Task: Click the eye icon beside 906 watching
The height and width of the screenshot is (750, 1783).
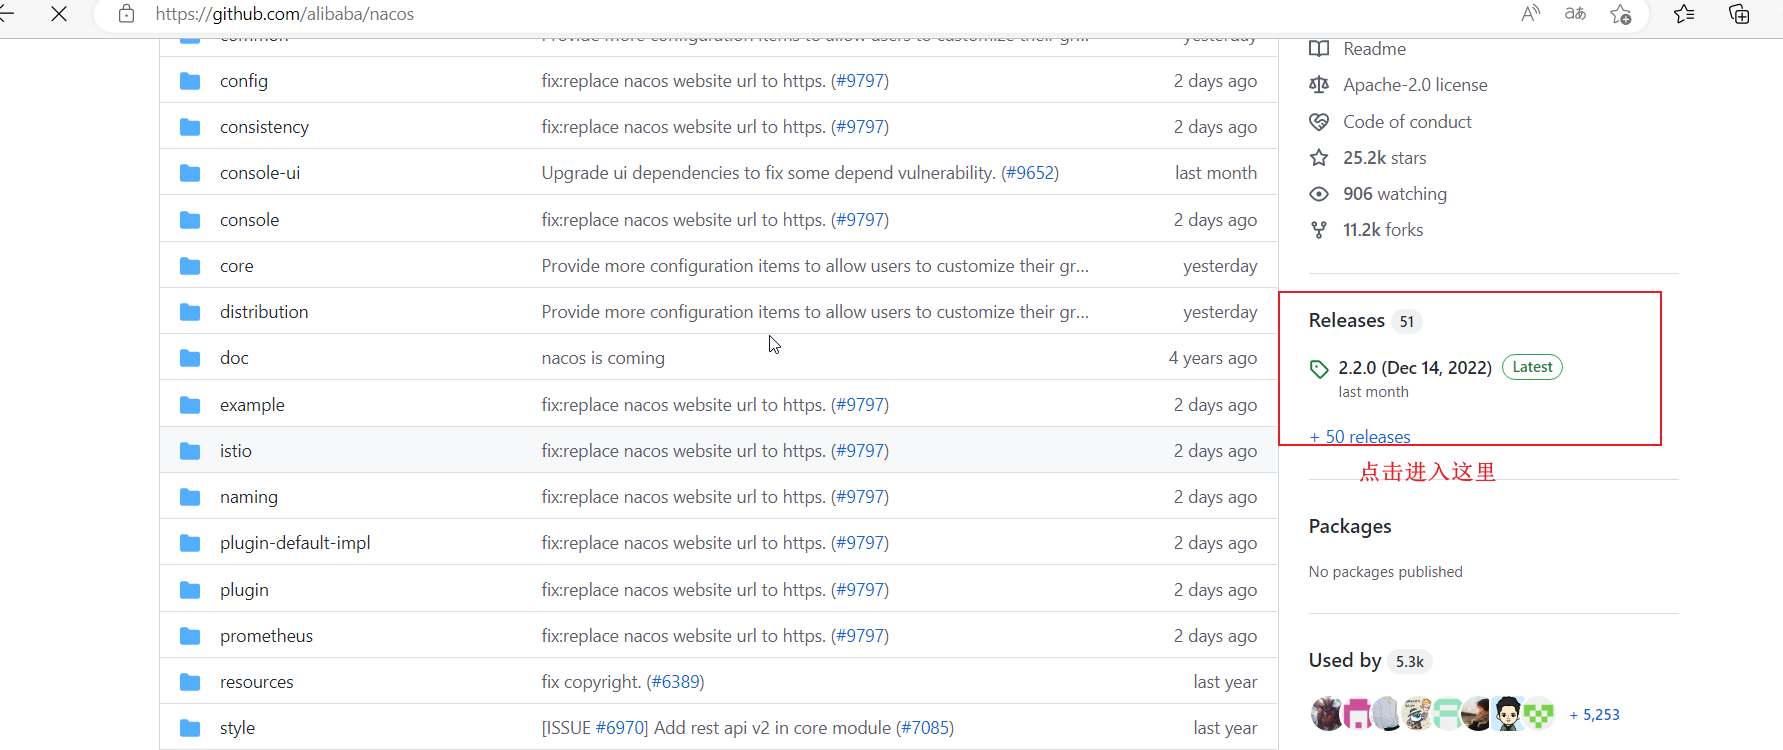Action: [x=1319, y=194]
